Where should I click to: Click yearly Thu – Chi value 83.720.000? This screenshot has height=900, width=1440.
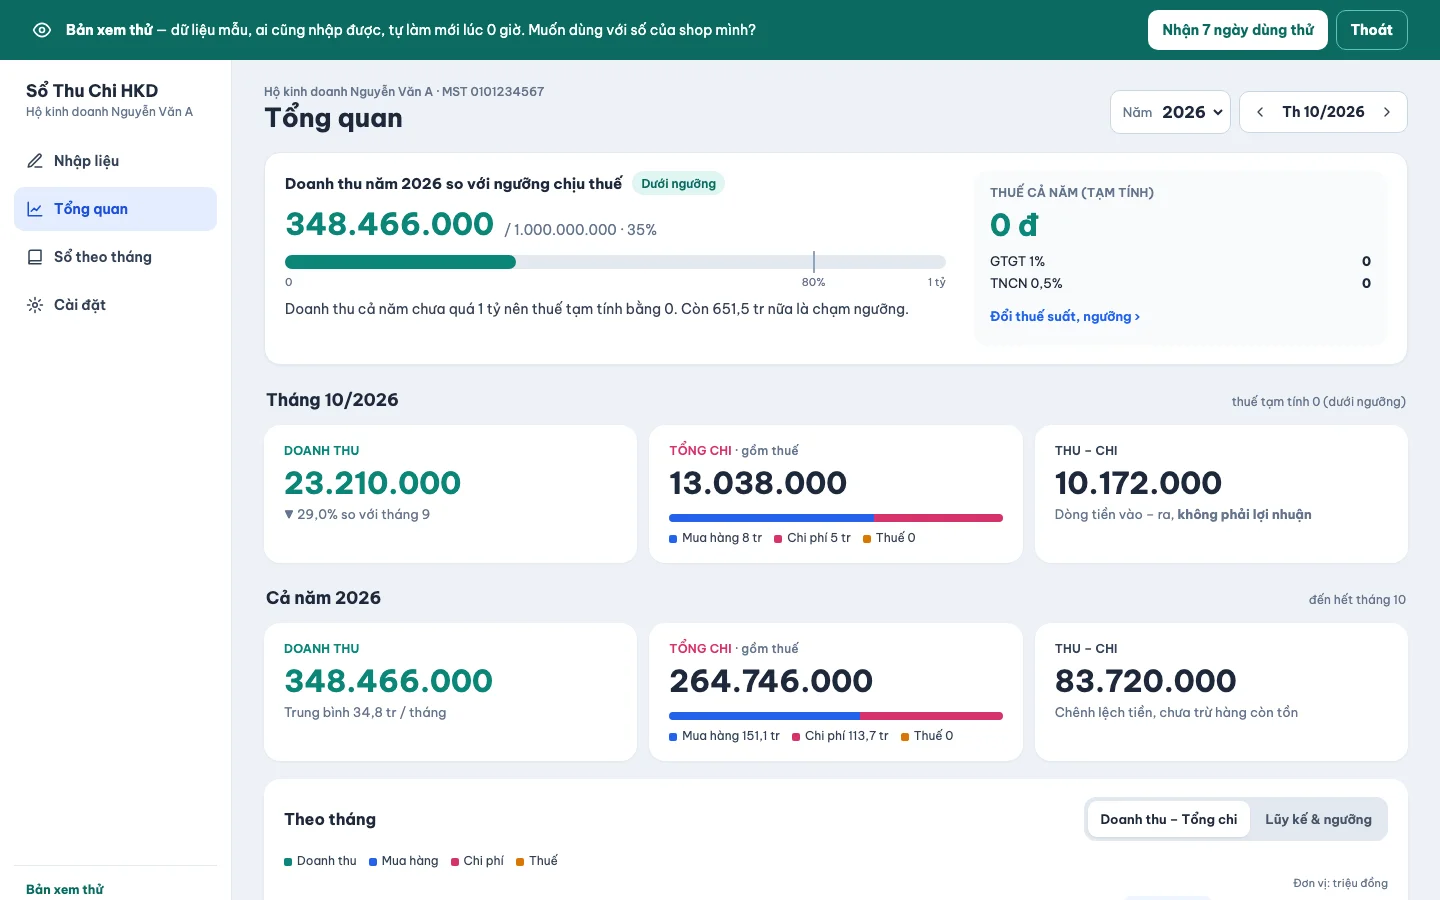[x=1146, y=681]
